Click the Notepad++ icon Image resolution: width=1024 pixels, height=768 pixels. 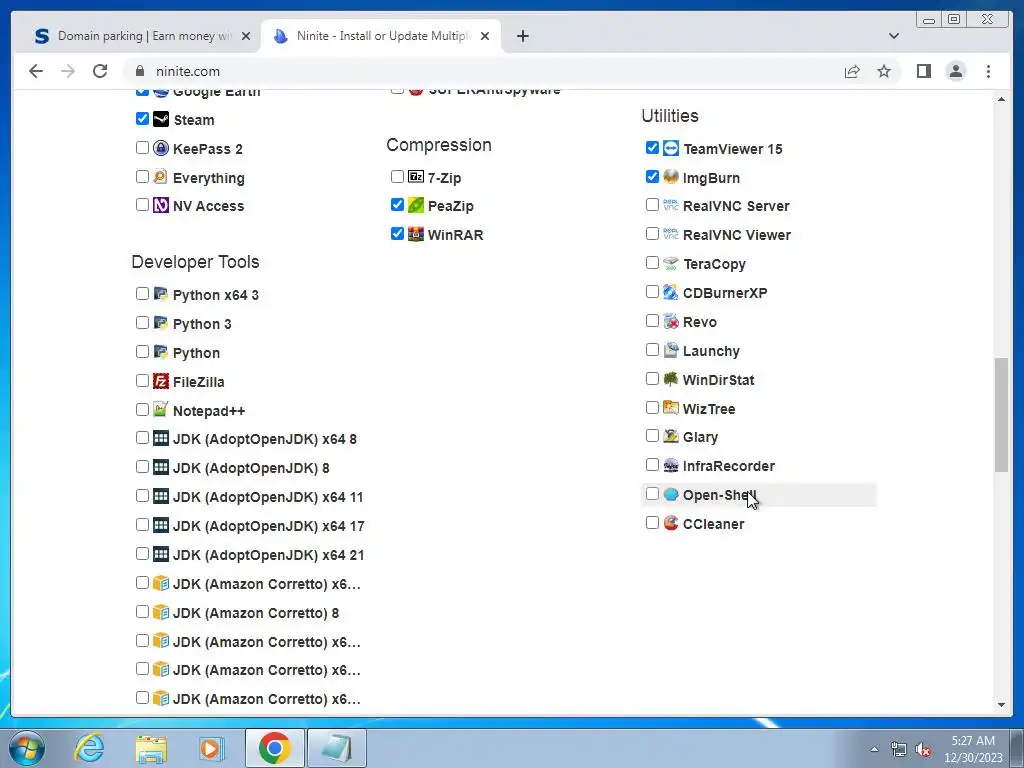click(x=161, y=409)
